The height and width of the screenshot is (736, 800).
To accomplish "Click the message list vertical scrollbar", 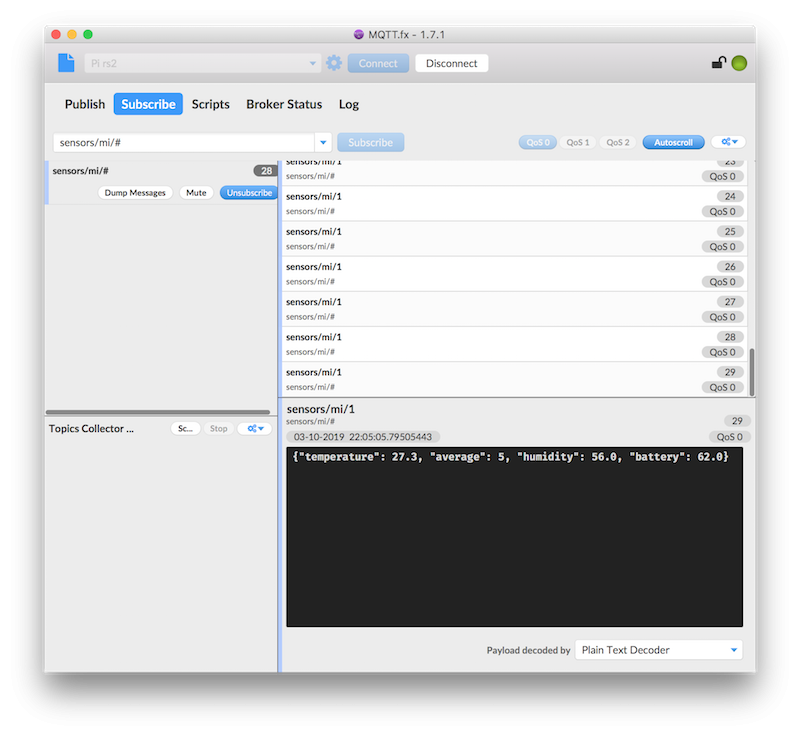I will (x=752, y=372).
